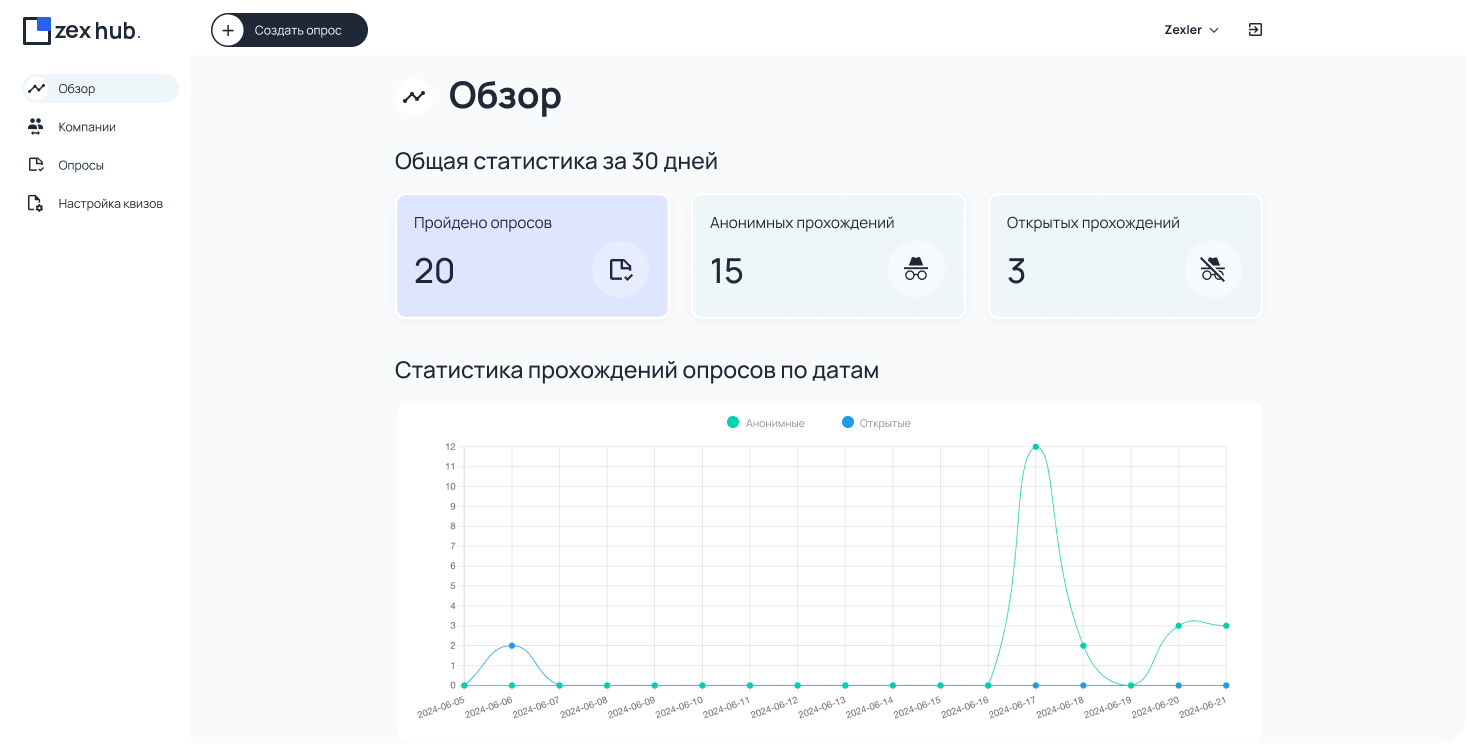Image resolution: width=1467 pixels, height=745 pixels.
Task: Click the peak data point at 12
Action: [1036, 447]
